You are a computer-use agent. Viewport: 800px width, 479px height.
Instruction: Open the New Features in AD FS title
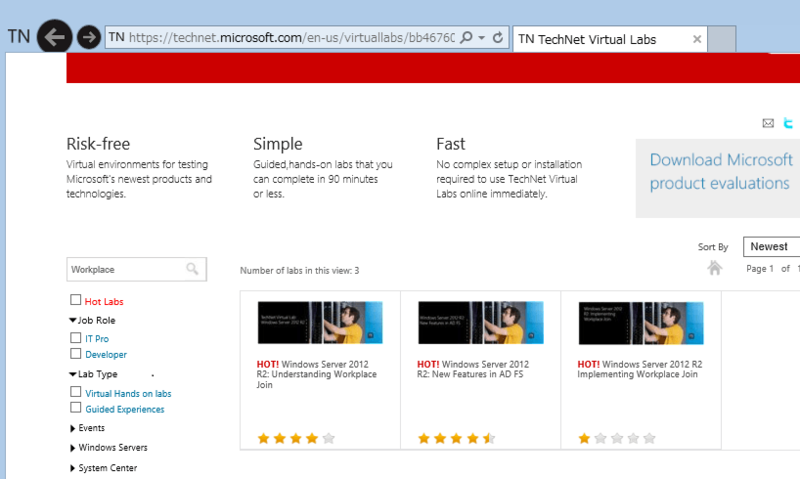(473, 369)
